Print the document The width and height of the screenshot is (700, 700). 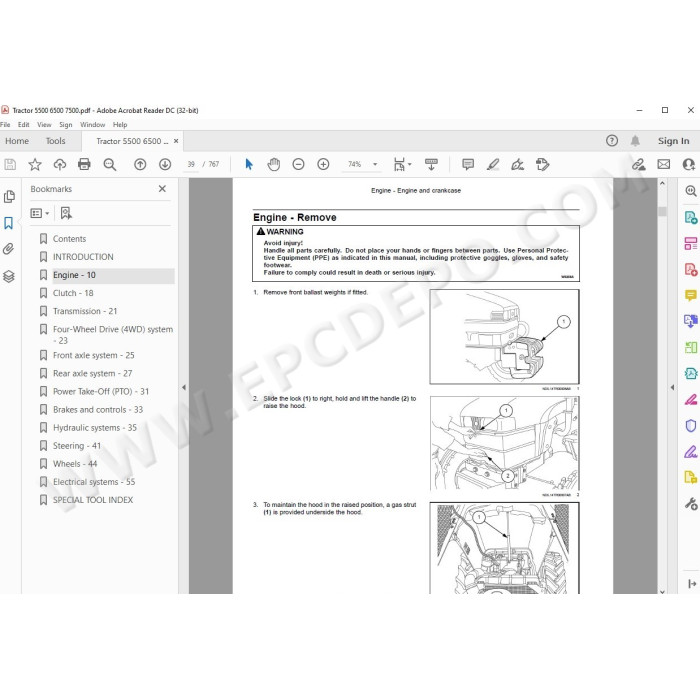coord(84,165)
